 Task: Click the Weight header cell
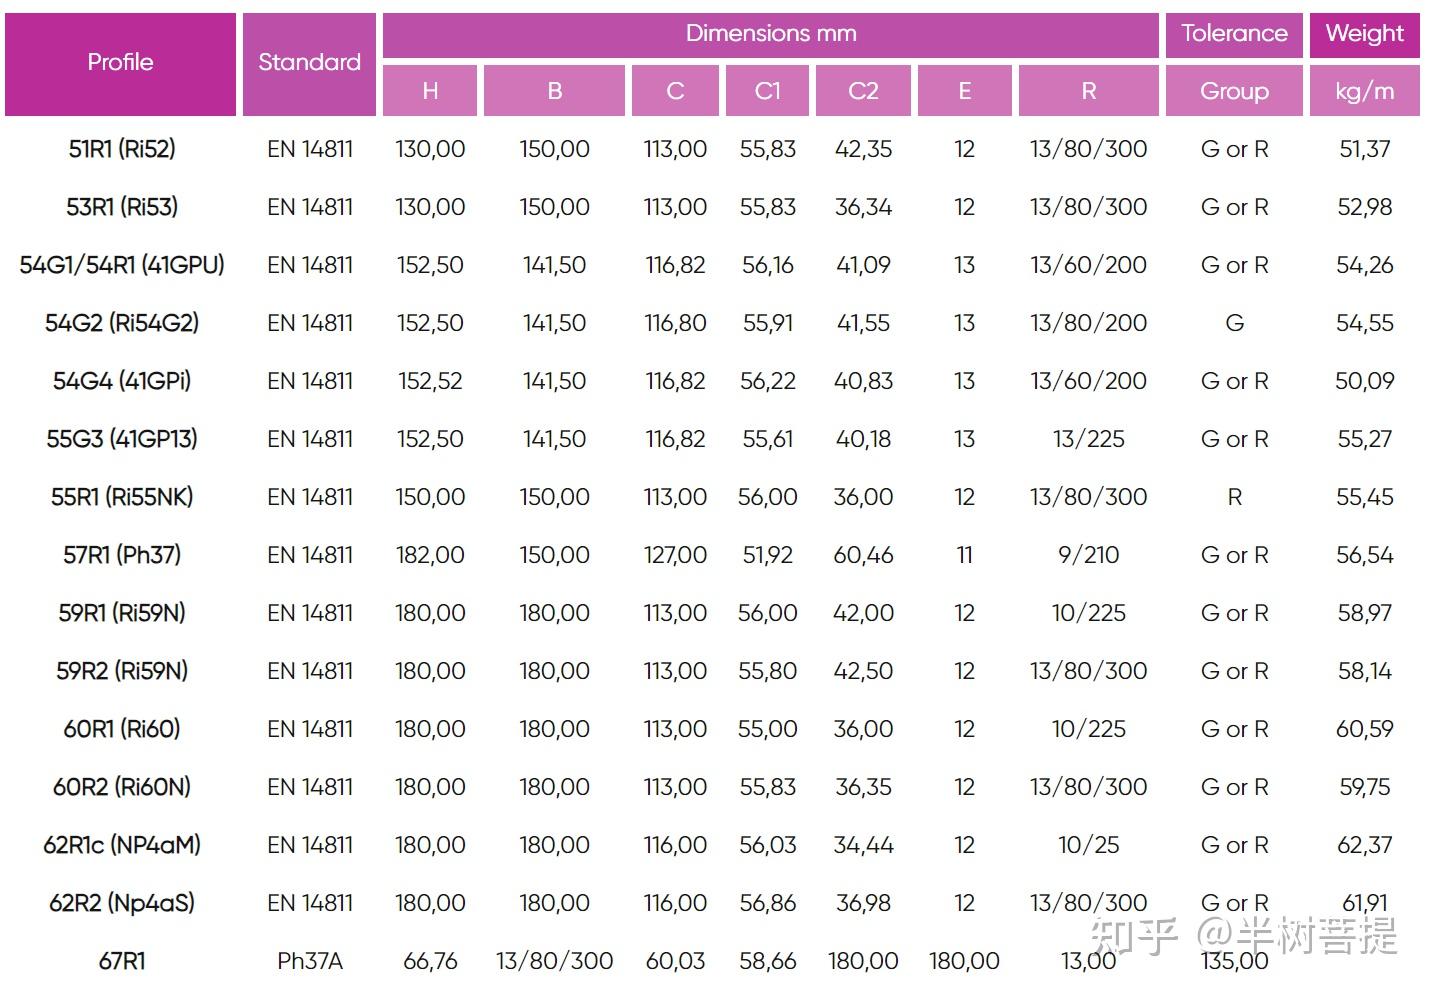pos(1364,34)
